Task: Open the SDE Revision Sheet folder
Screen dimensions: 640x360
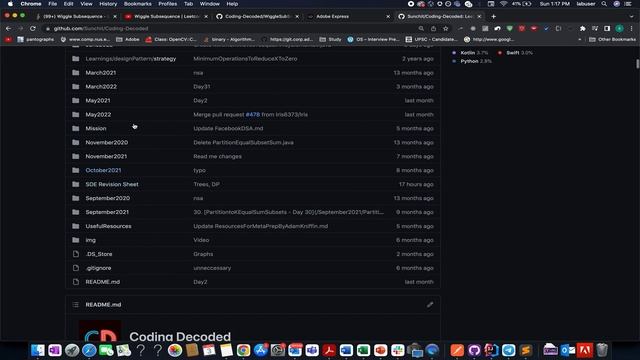Action: [x=112, y=184]
